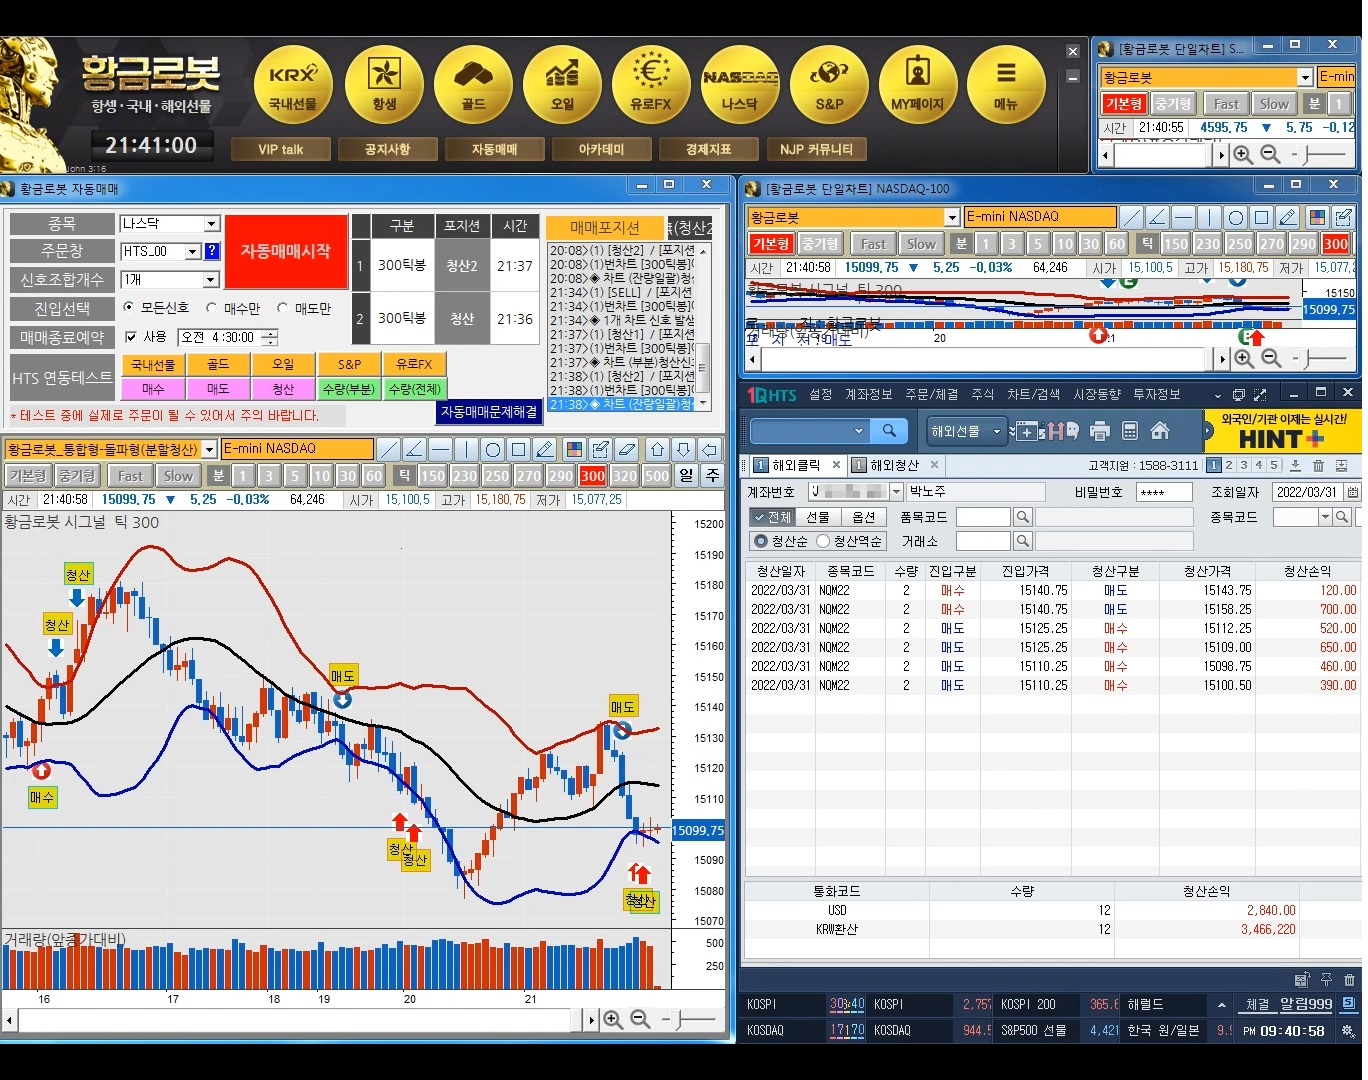1368x1080 pixels.
Task: Zoom in on the main chart with magnifier plus
Action: coord(613,1019)
